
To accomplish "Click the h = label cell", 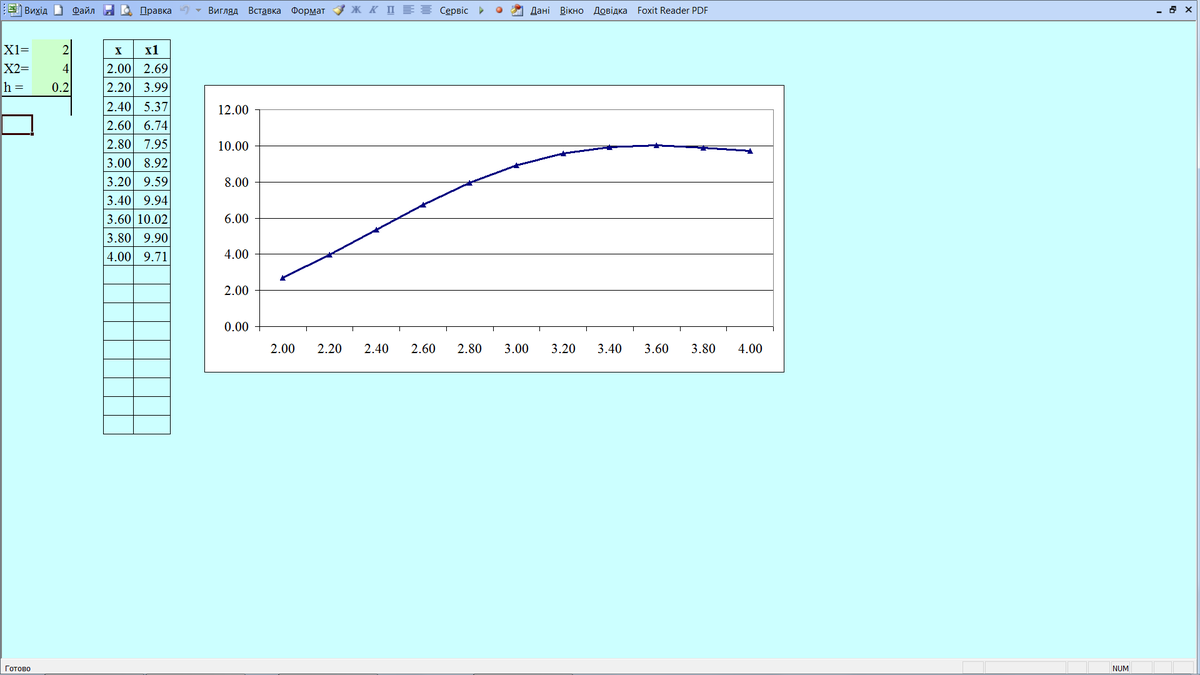I will coord(16,86).
